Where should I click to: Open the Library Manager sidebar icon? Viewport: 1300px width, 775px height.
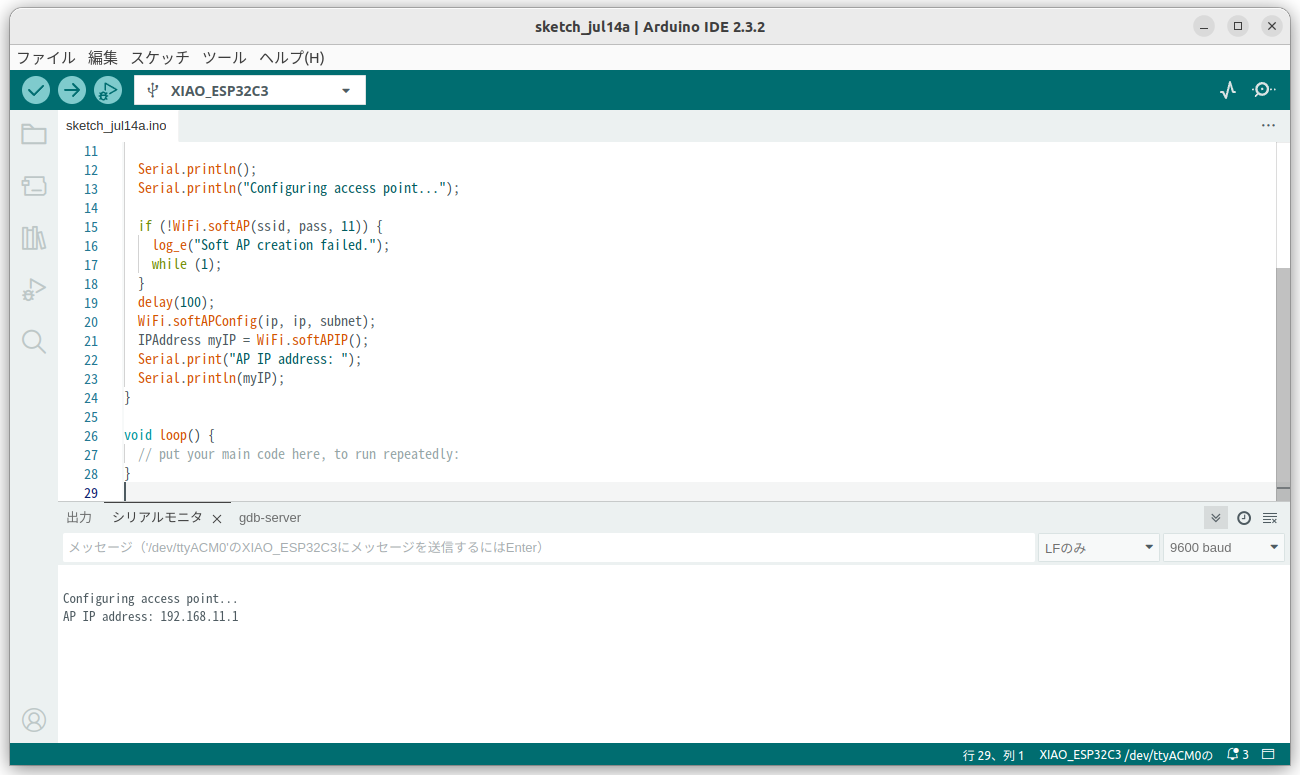coord(33,238)
